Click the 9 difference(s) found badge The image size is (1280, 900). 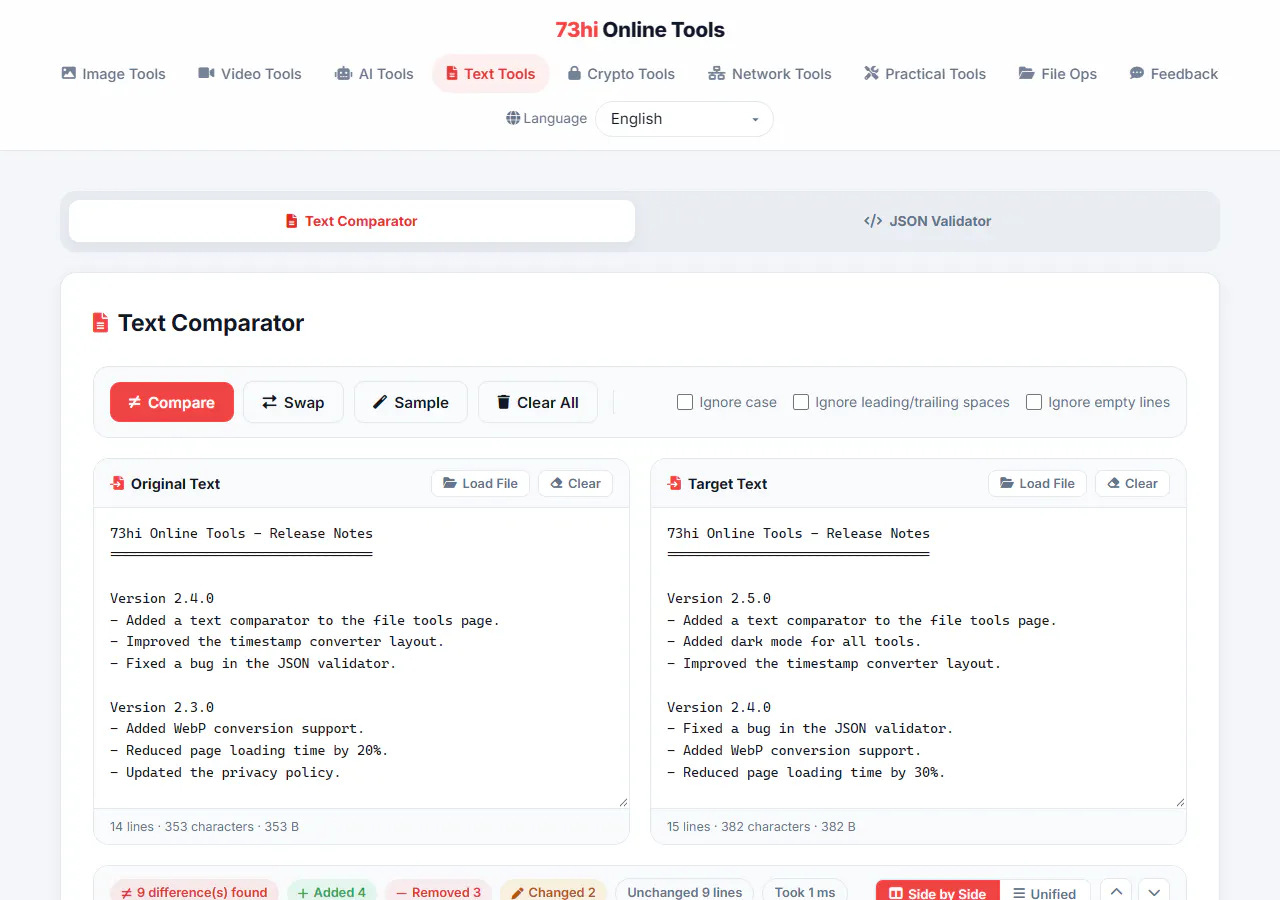point(194,891)
